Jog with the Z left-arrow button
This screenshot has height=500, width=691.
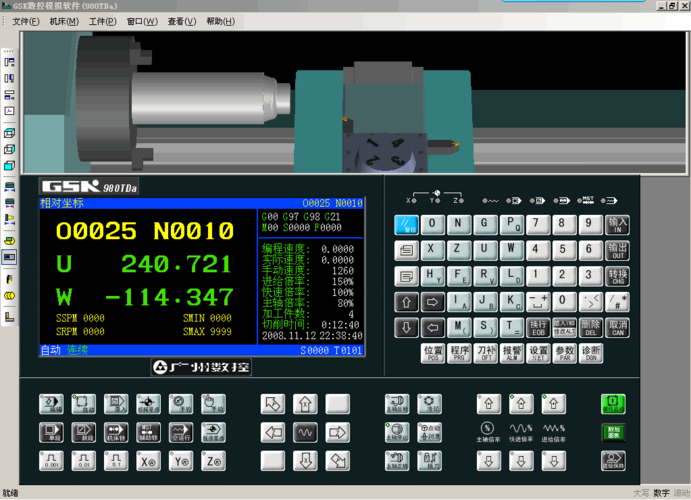tap(273, 433)
